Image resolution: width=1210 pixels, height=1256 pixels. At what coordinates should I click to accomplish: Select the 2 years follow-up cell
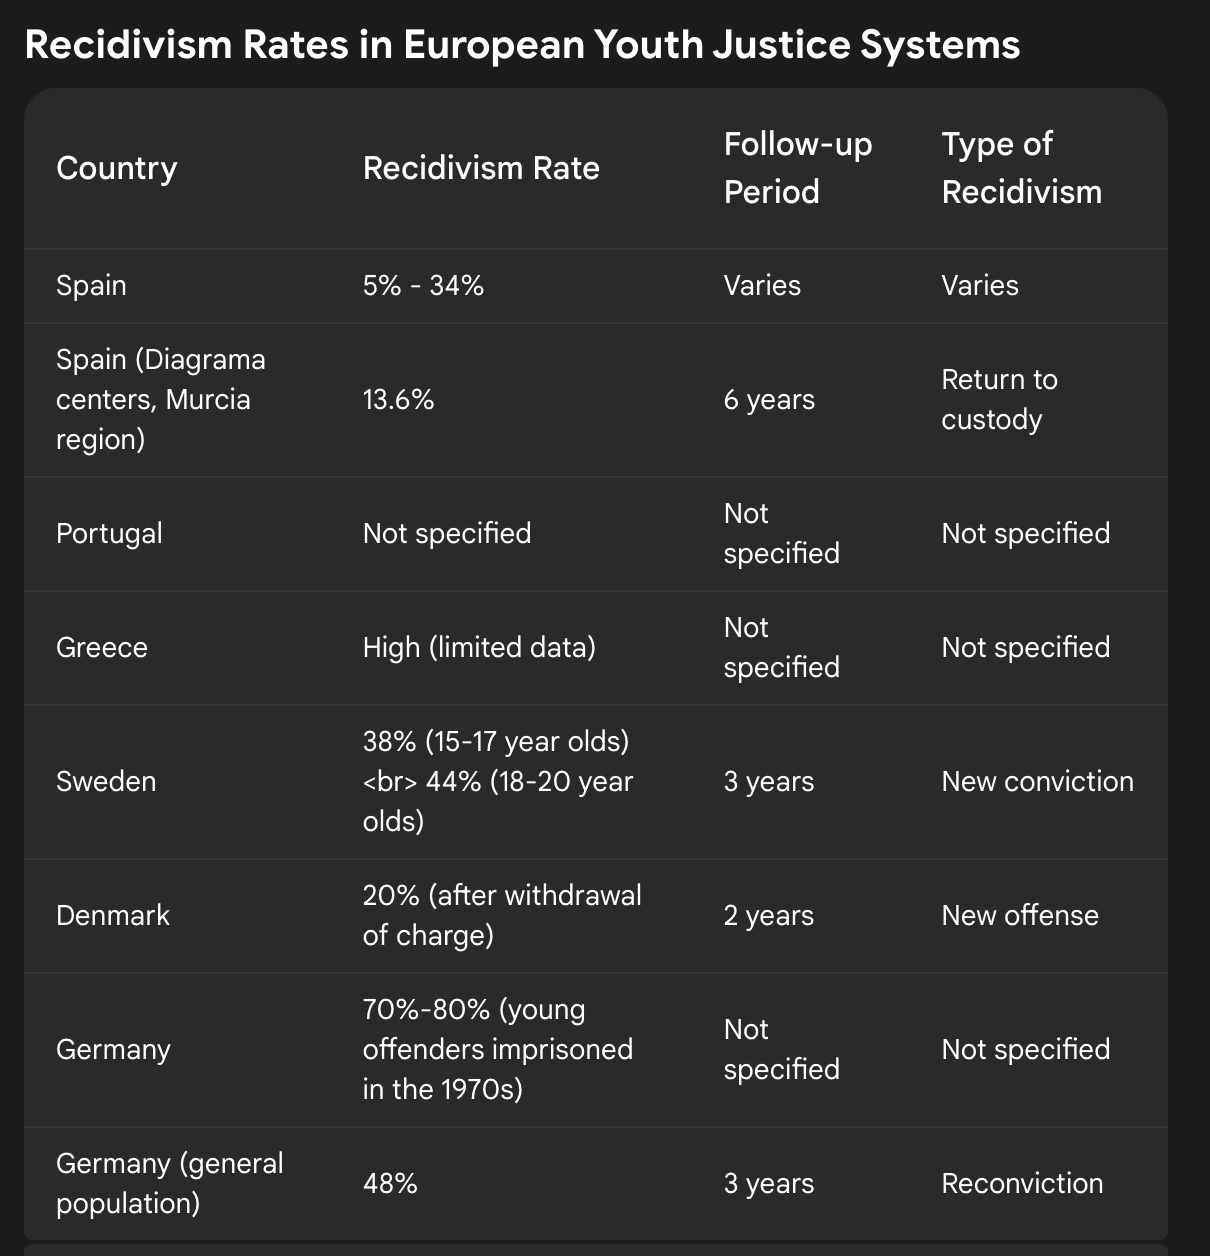[x=768, y=915]
